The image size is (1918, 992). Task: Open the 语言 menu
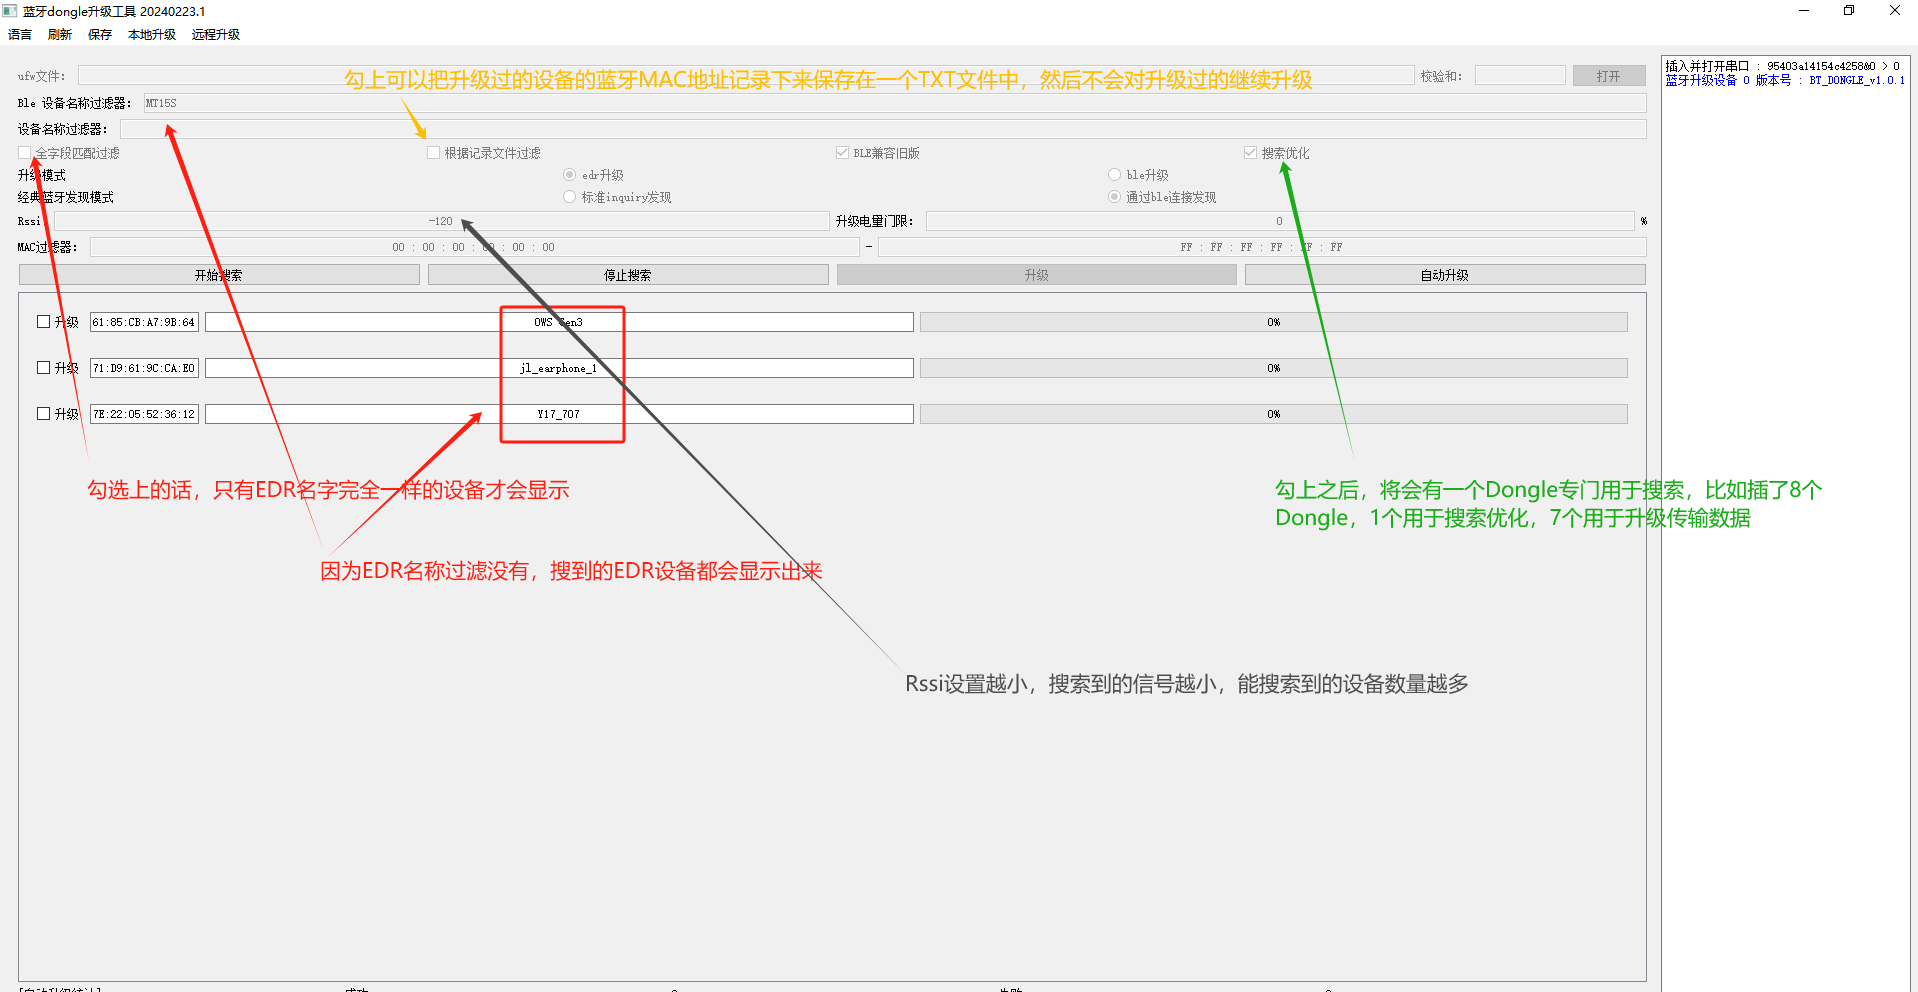coord(20,34)
